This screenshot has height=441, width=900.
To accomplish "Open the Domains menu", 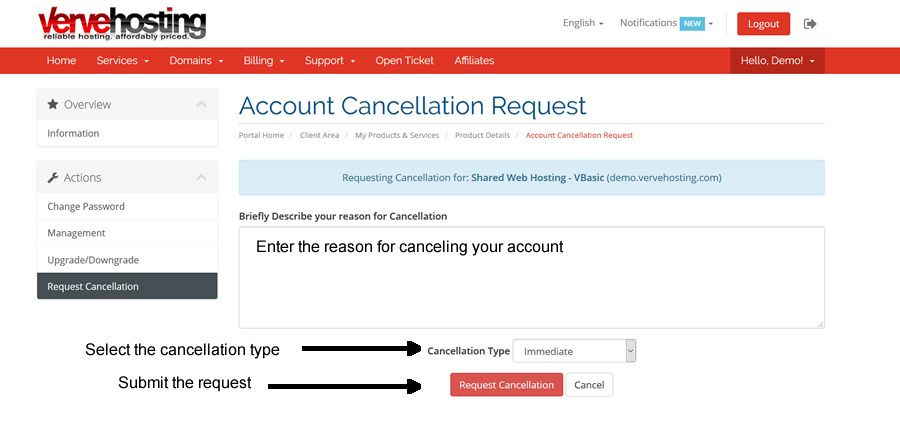I will click(196, 60).
